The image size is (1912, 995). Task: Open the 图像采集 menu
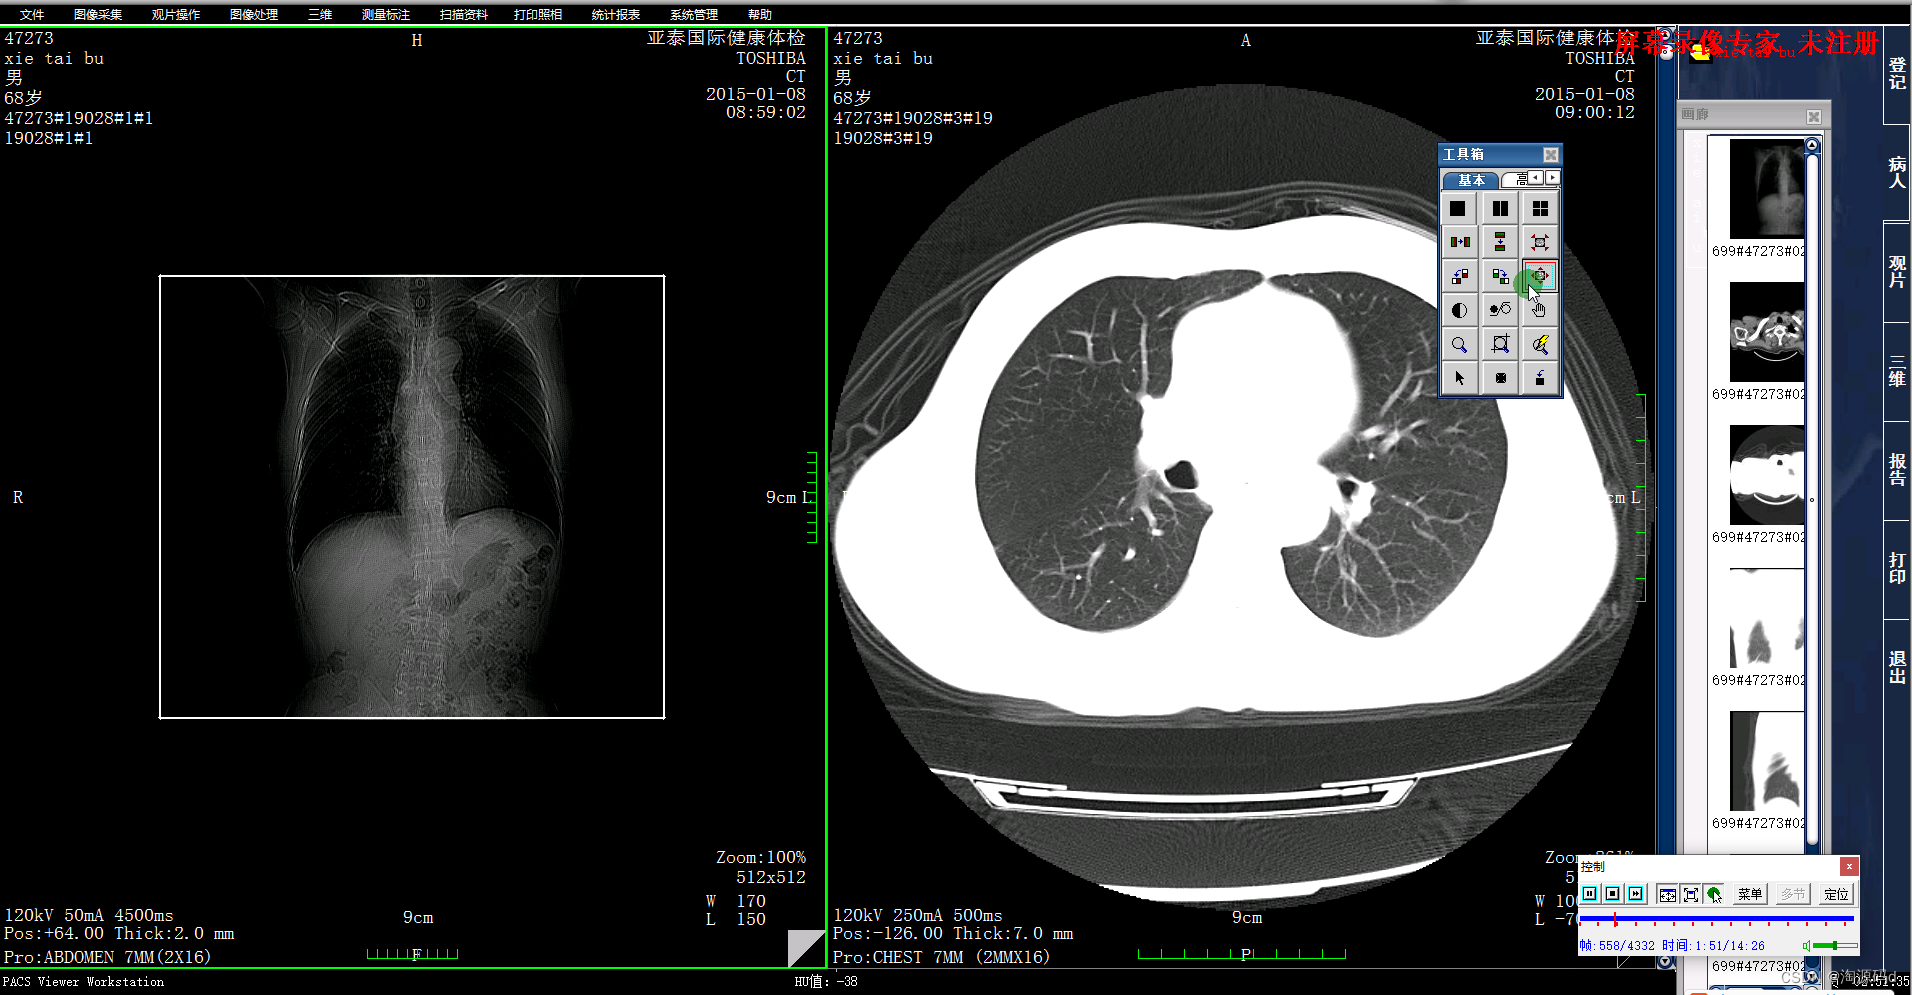(x=98, y=14)
